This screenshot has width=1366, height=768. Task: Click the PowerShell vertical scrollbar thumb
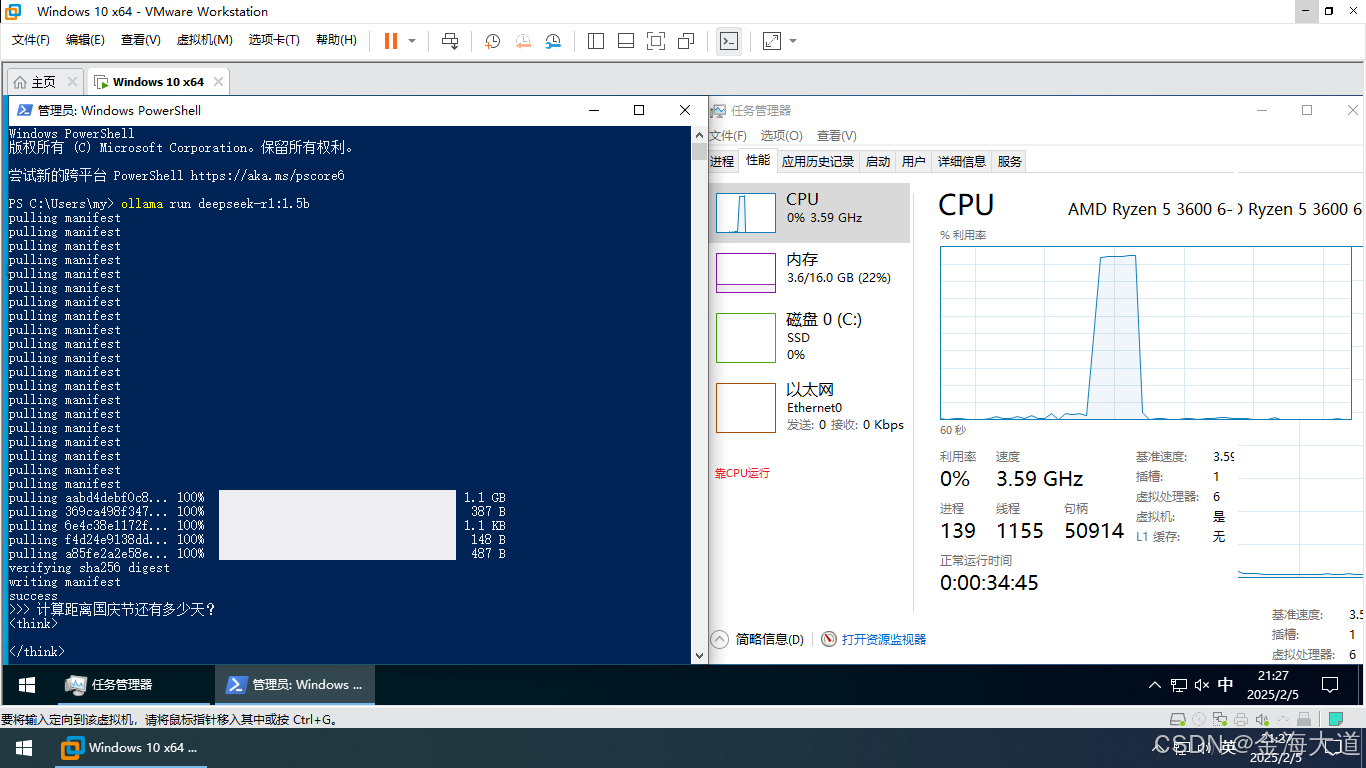tap(699, 152)
